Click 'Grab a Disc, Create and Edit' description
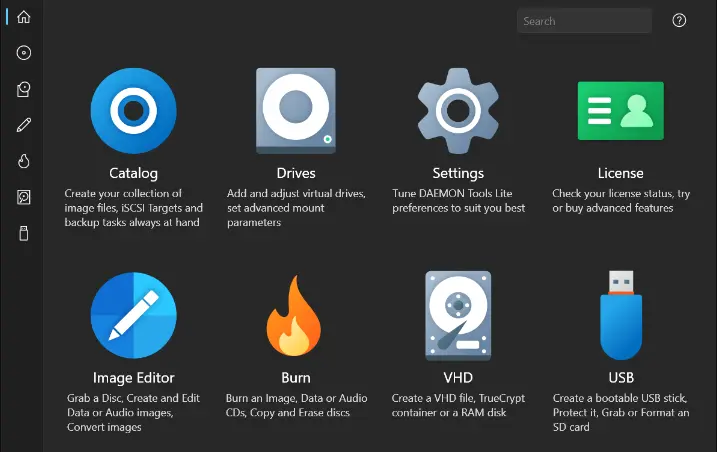This screenshot has width=717, height=452. coord(134,412)
